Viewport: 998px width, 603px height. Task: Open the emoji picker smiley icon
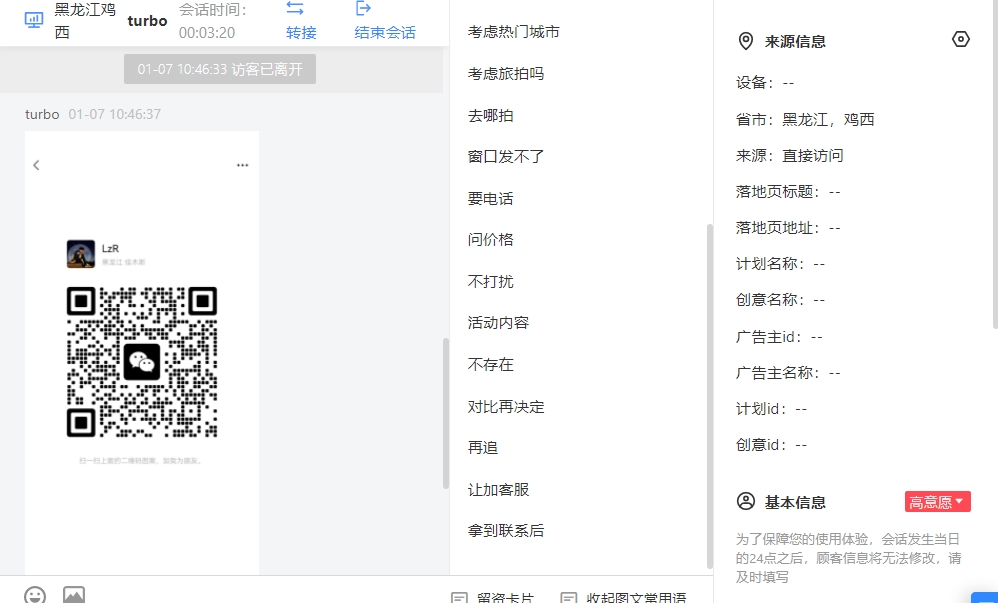tap(35, 595)
